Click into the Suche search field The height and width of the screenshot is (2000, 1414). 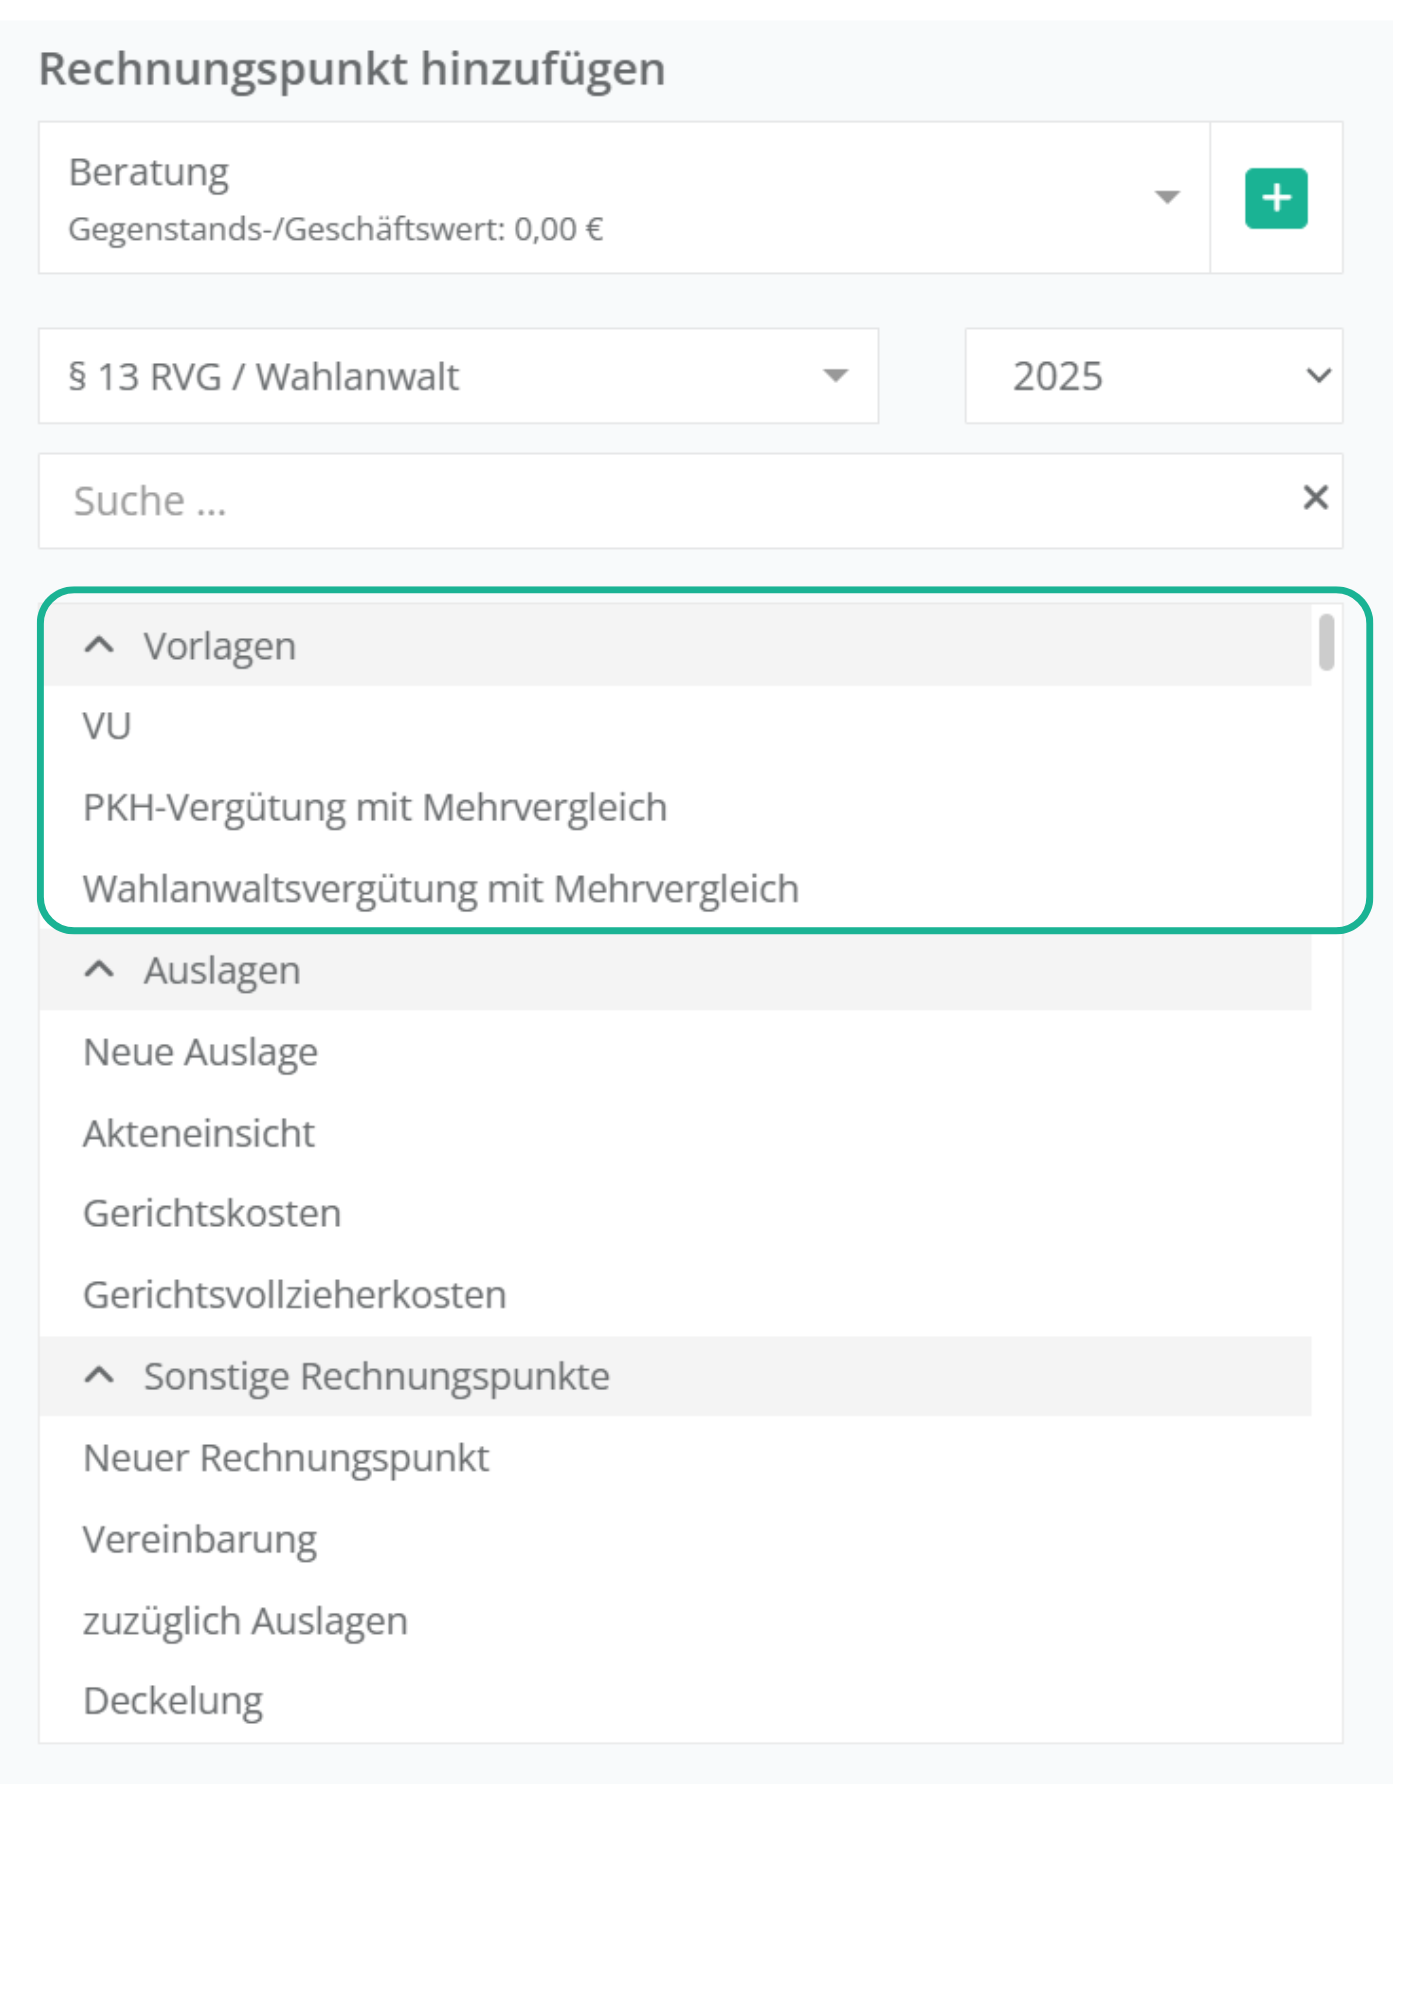(660, 501)
